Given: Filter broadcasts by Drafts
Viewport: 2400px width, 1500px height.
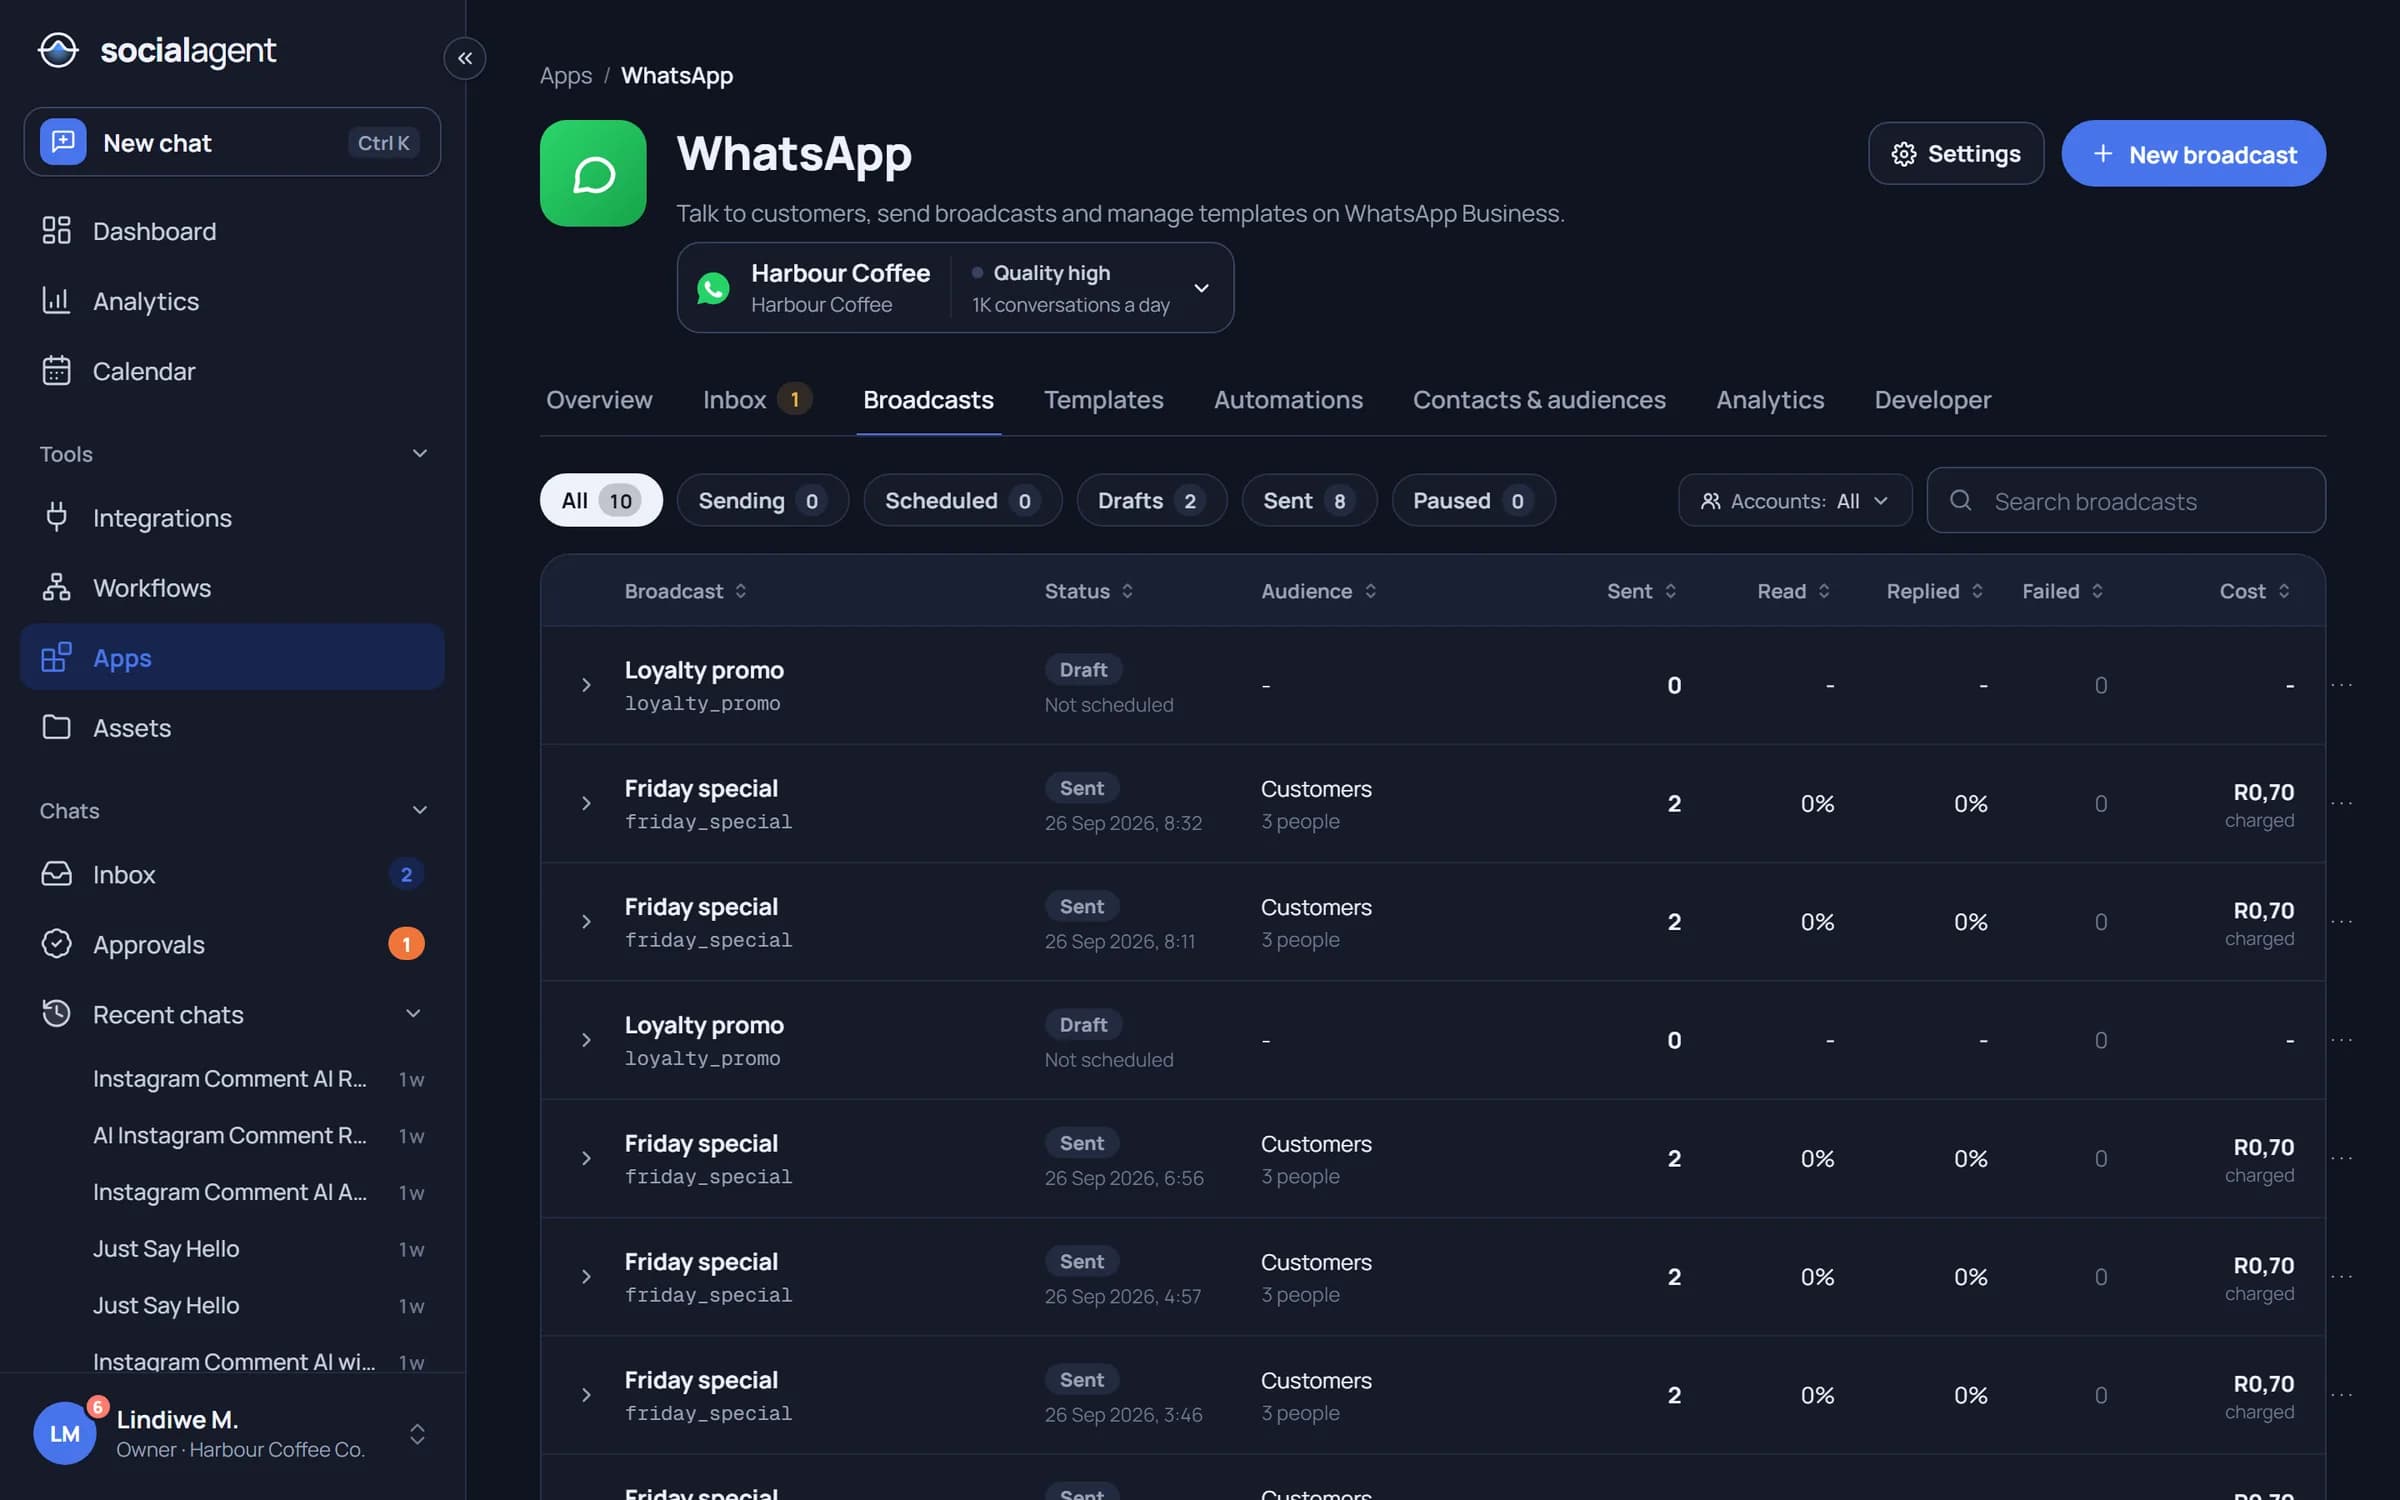Looking at the screenshot, I should 1151,500.
